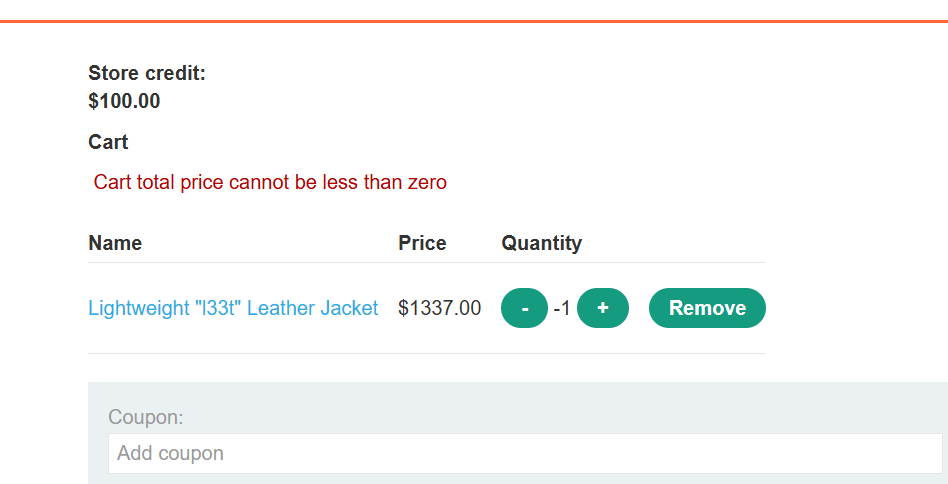Click the Name column header
This screenshot has width=948, height=484.
tap(115, 243)
